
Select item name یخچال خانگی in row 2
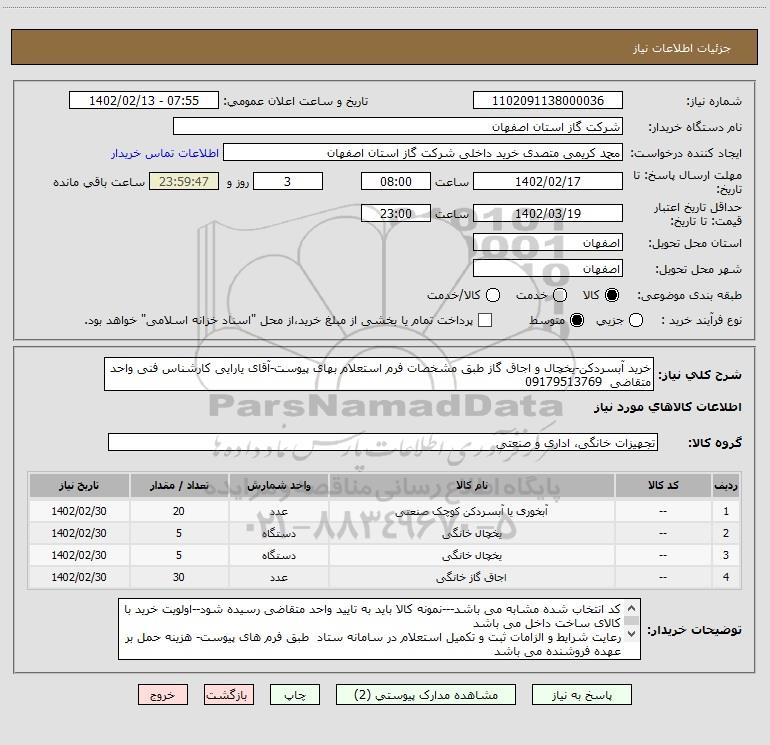(x=471, y=533)
